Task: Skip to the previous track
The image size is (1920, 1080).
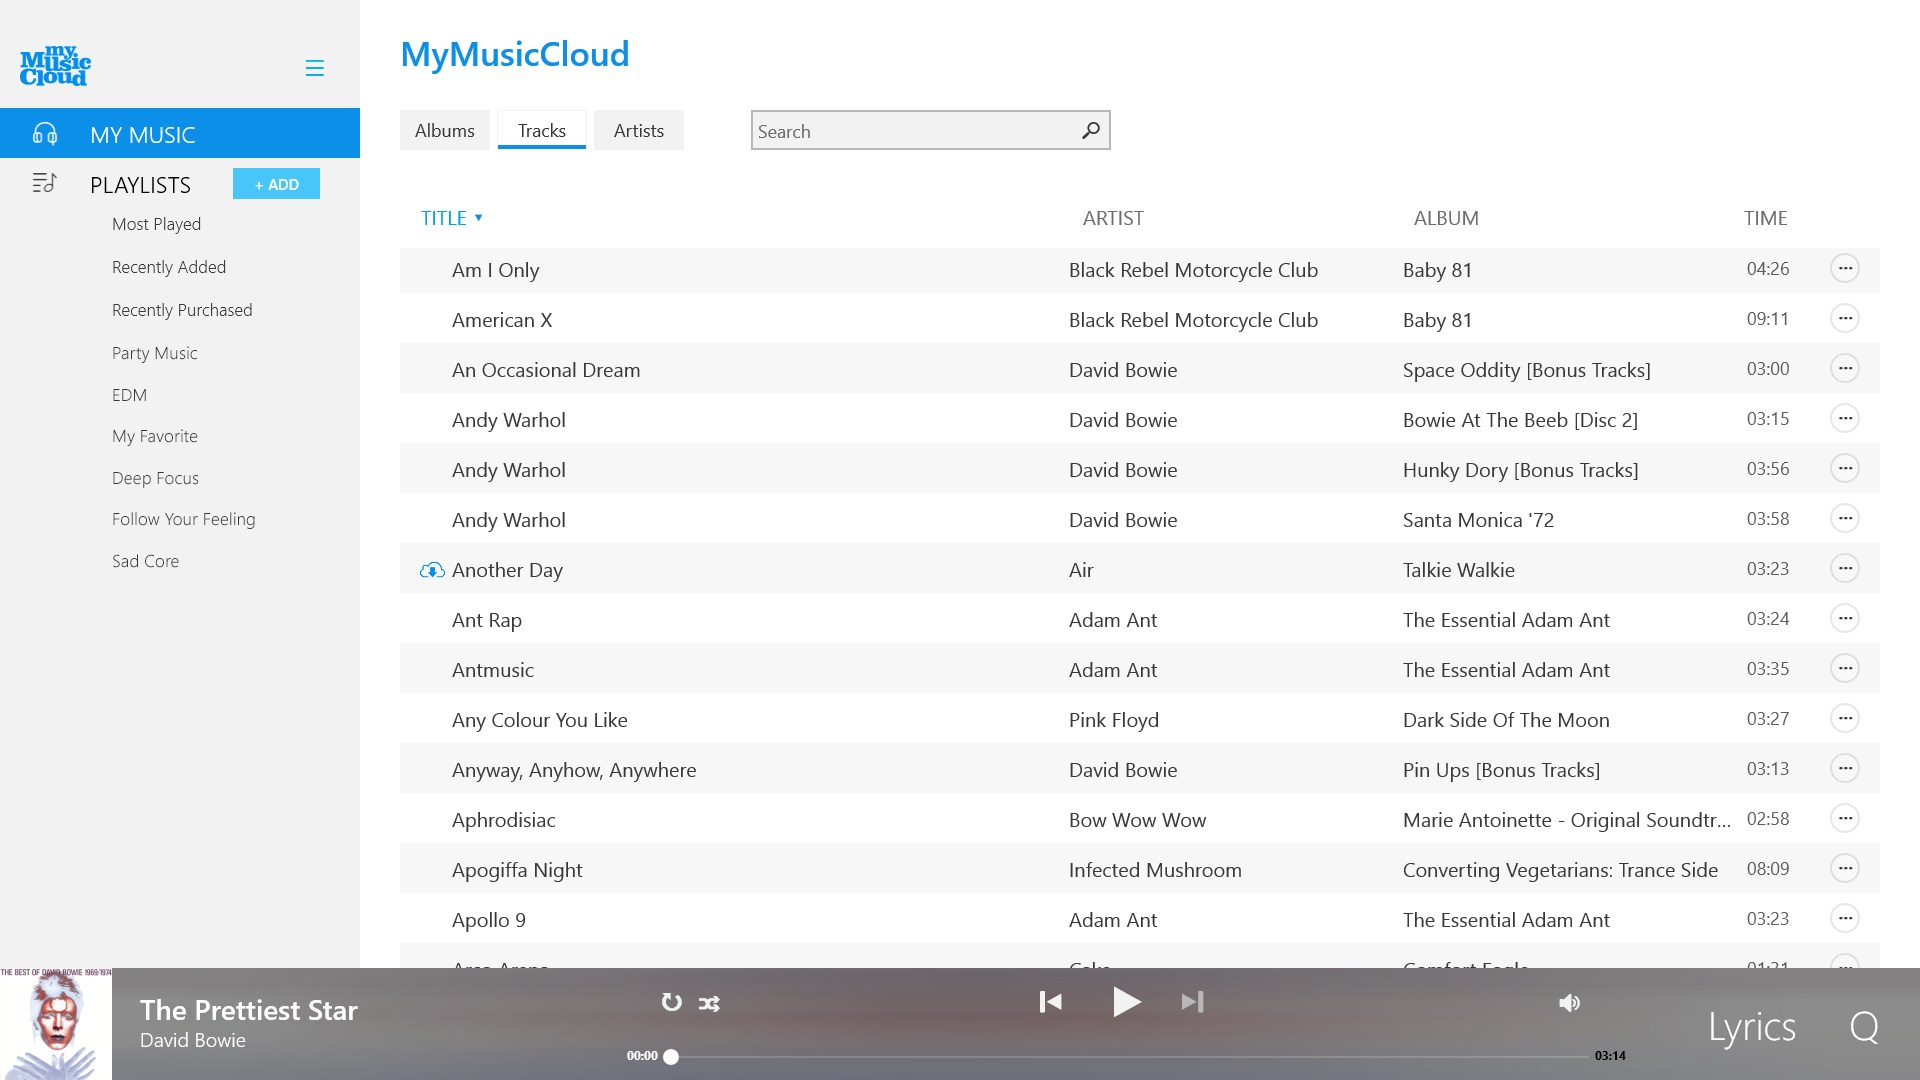Action: 1050,1002
